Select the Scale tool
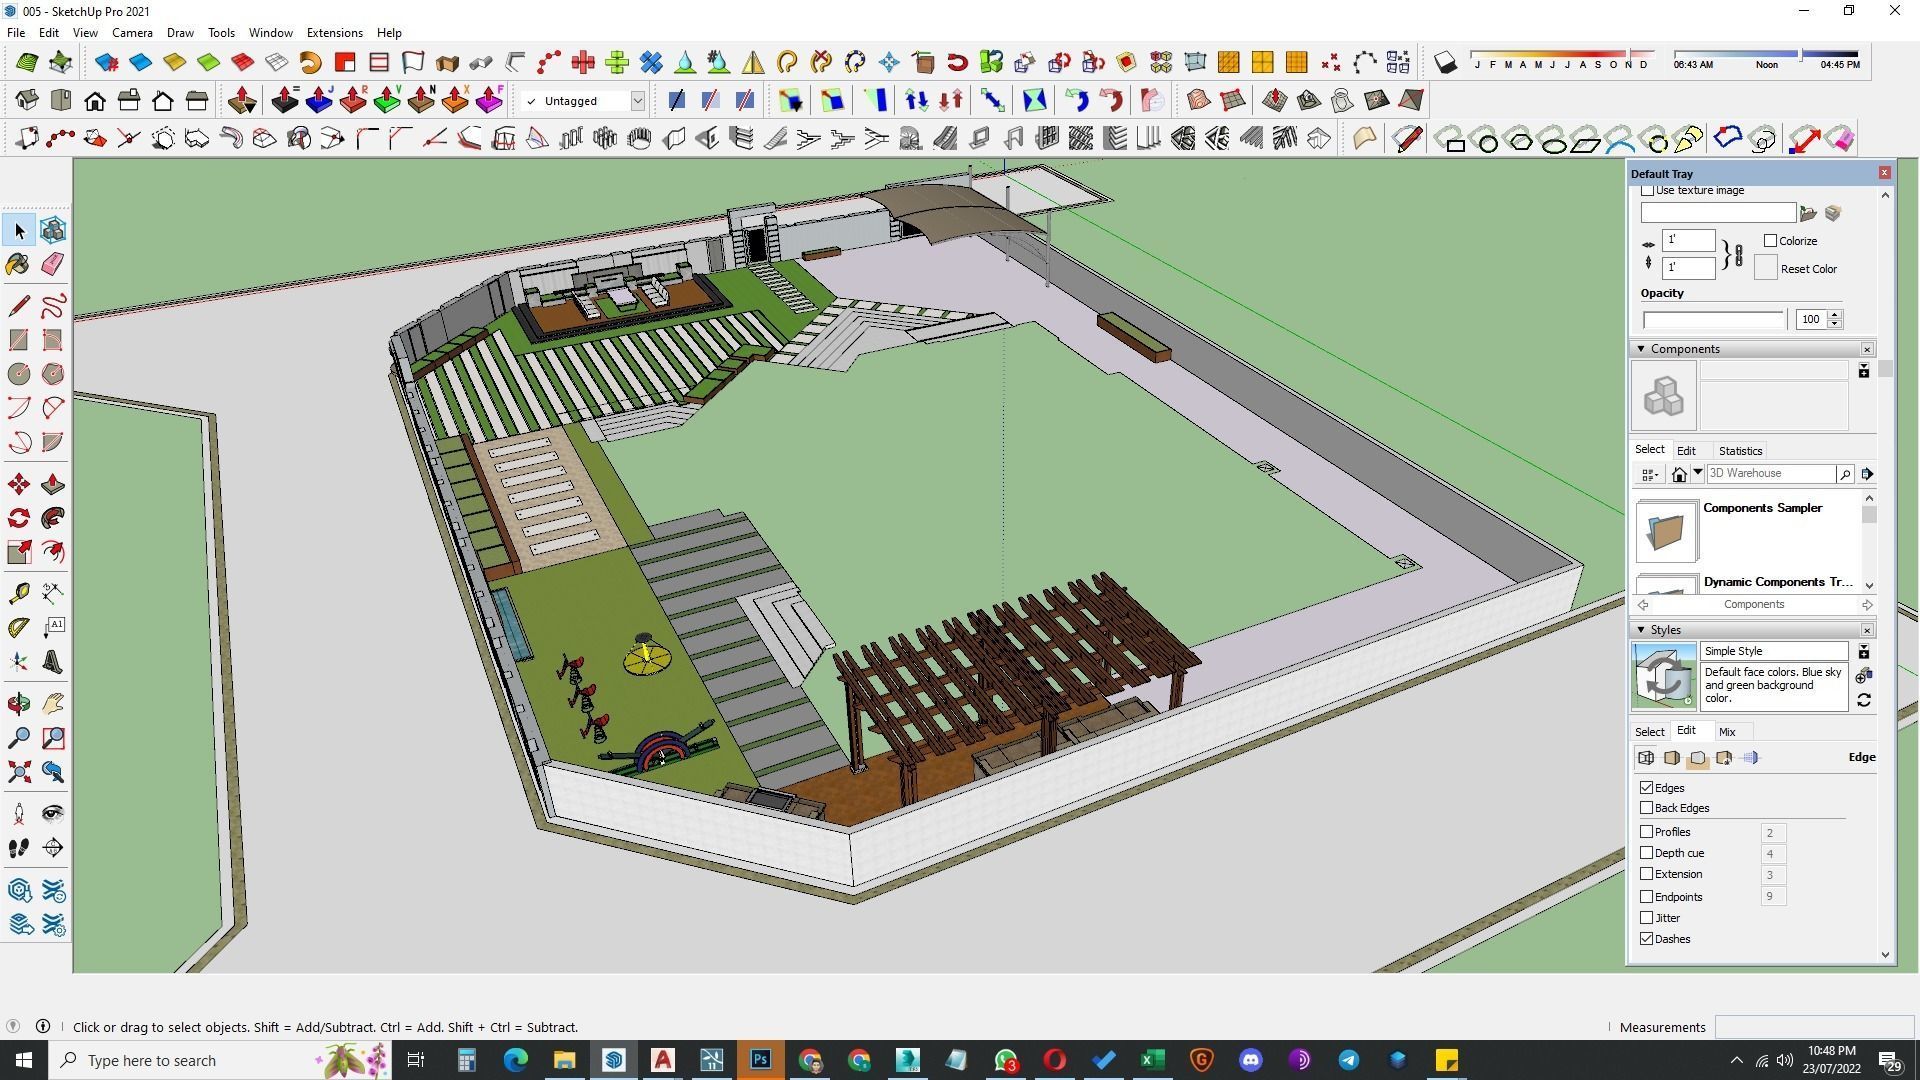Screen dimensions: 1920x1080 19,552
